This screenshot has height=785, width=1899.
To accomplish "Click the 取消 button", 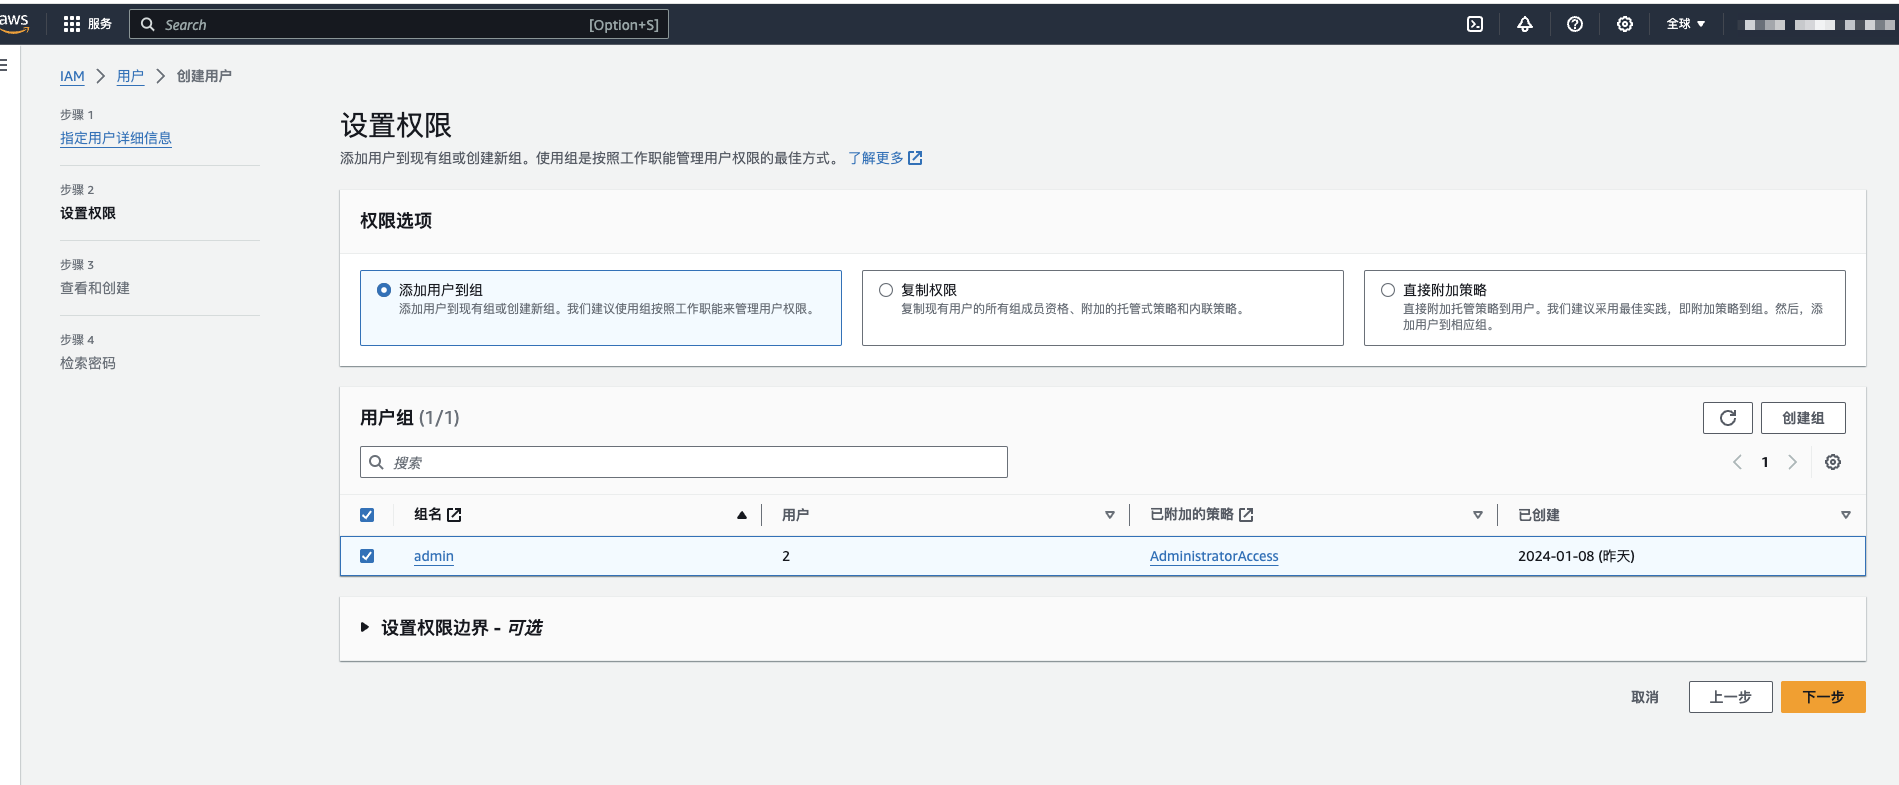I will [x=1645, y=697].
